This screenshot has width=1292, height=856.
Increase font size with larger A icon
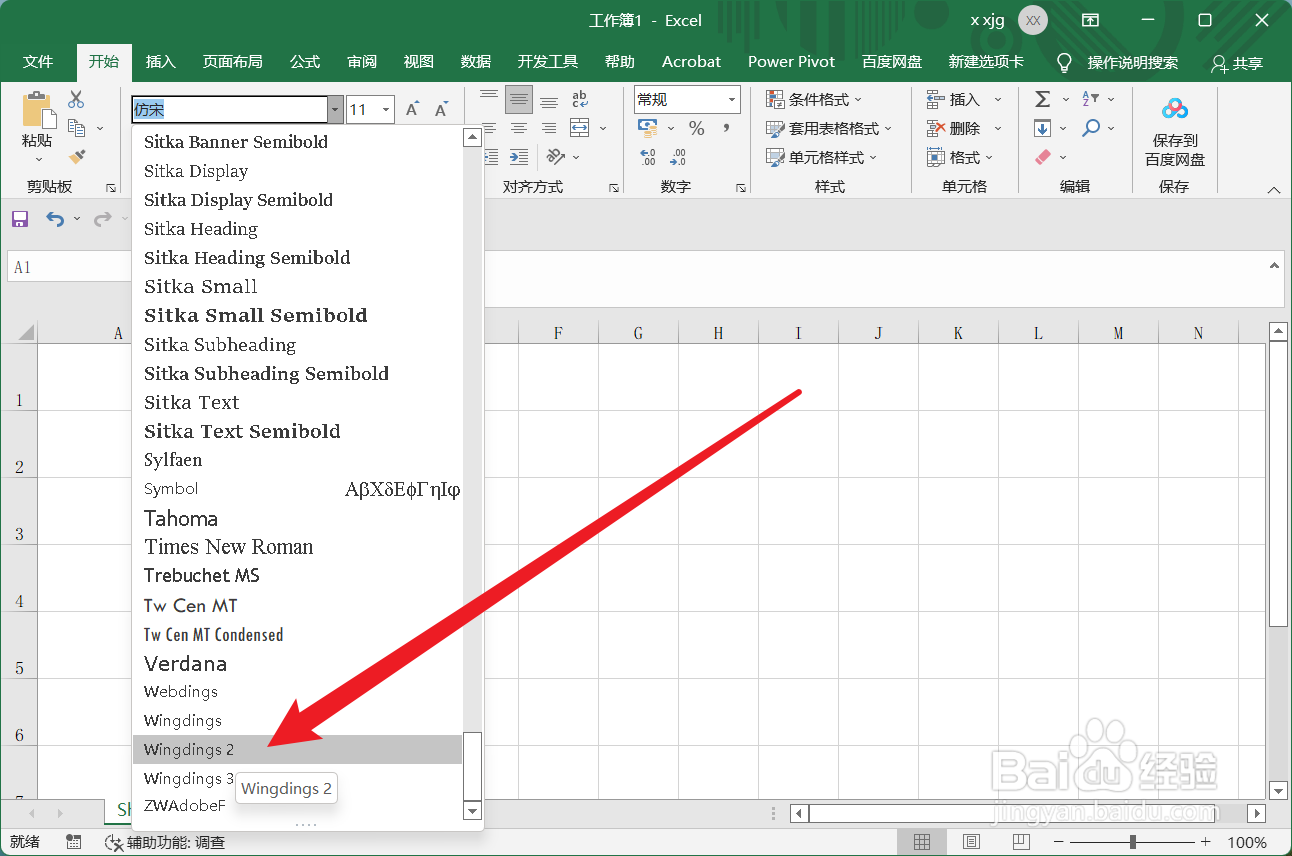[412, 110]
